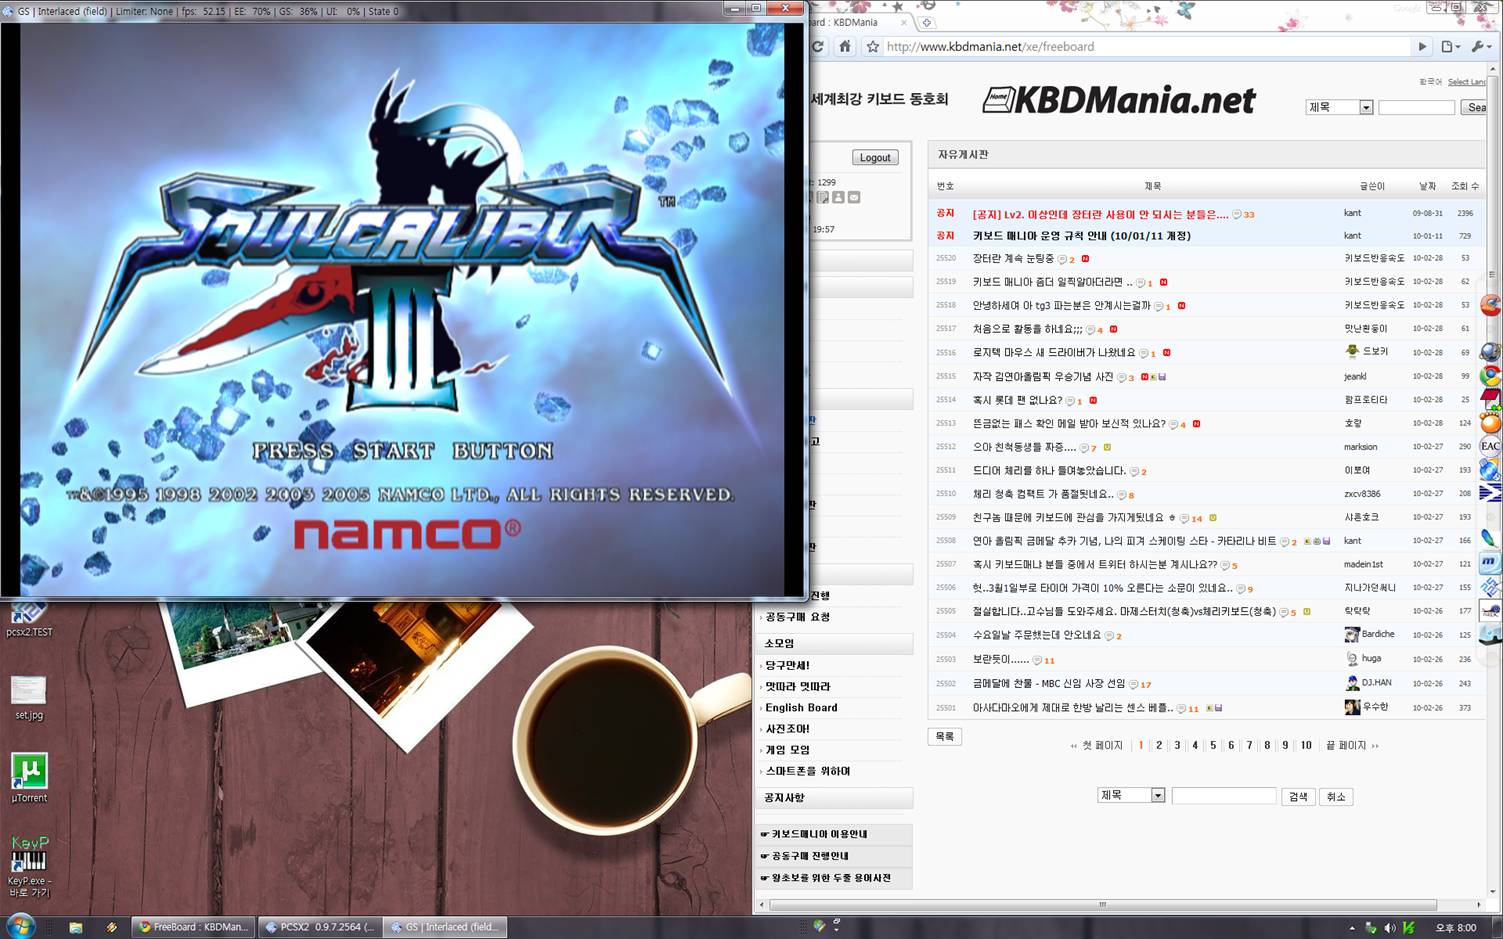Open 맛따라 멋따라 in the sidebar menu
This screenshot has height=939, width=1503.
pos(797,686)
